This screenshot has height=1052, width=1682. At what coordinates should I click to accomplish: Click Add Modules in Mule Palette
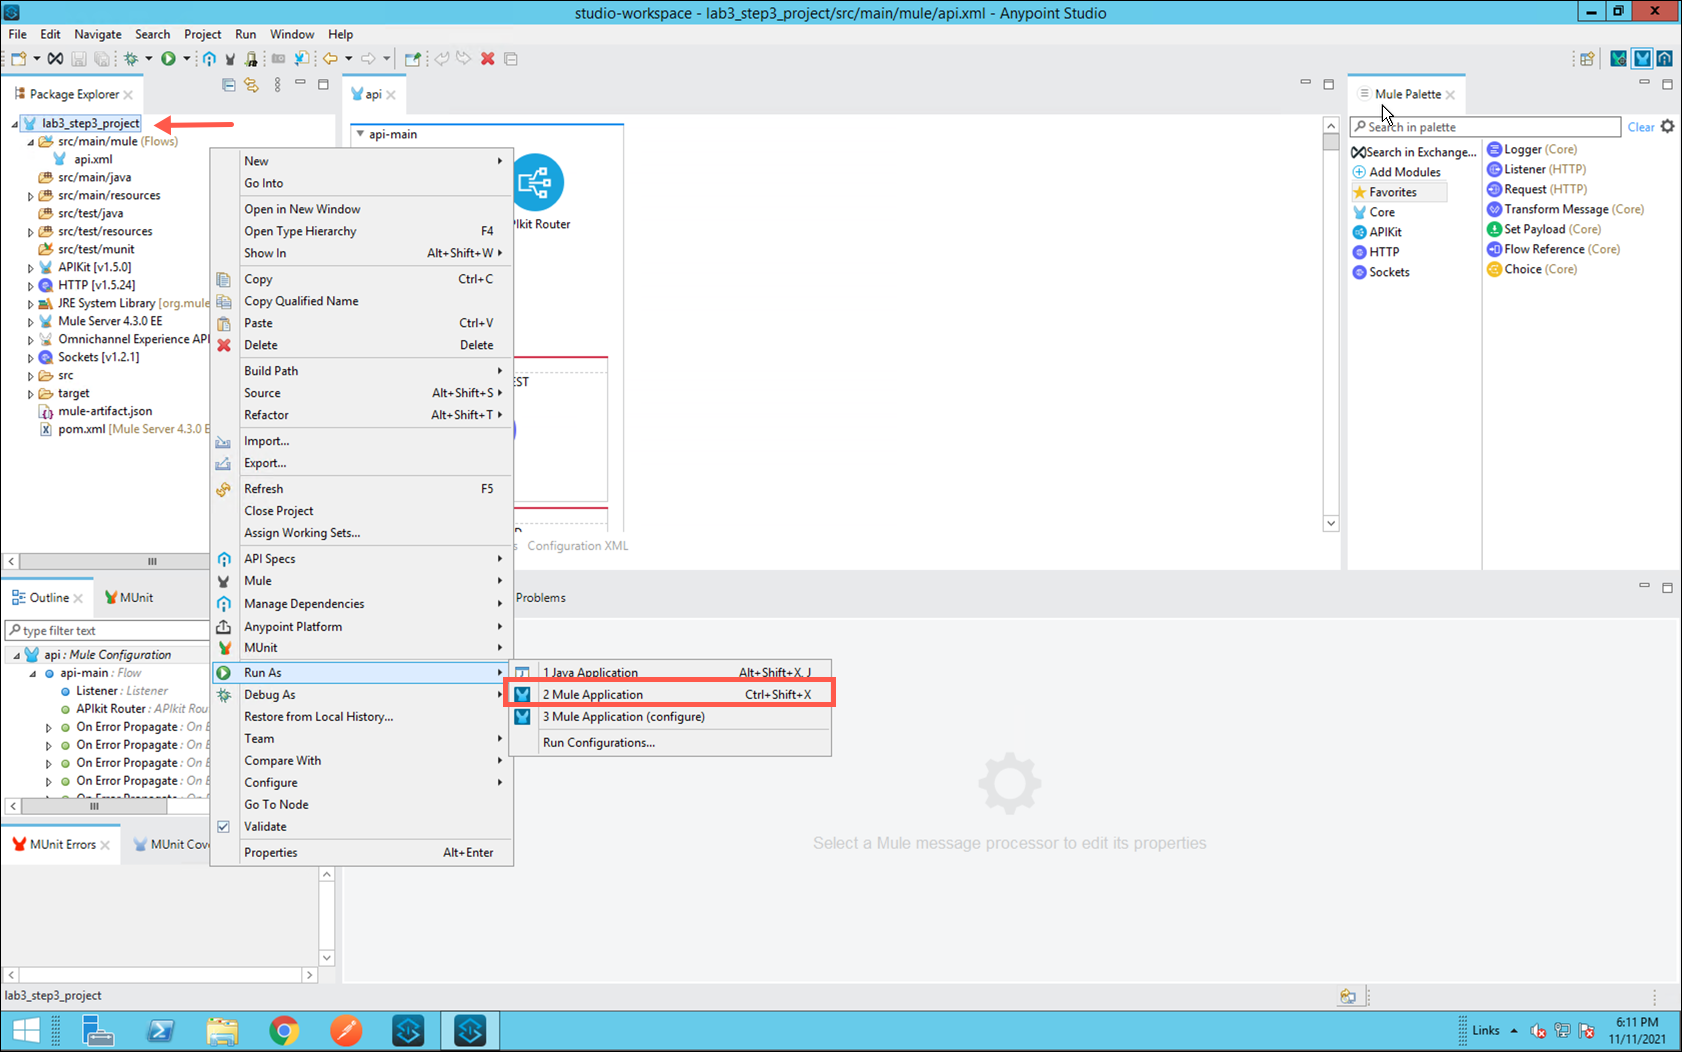click(1396, 172)
